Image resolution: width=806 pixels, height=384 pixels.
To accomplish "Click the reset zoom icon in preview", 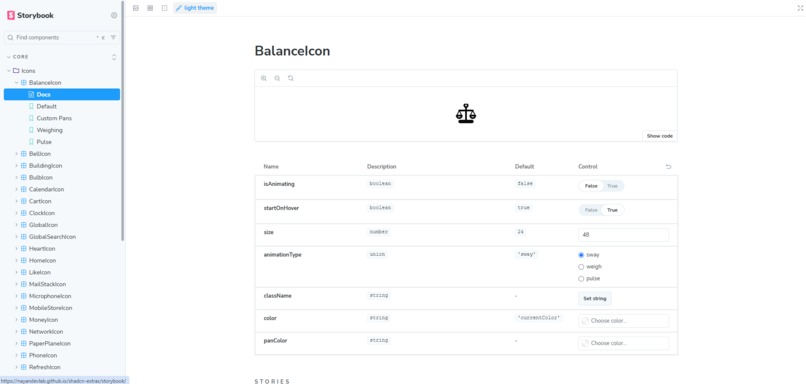I will pyautogui.click(x=291, y=78).
